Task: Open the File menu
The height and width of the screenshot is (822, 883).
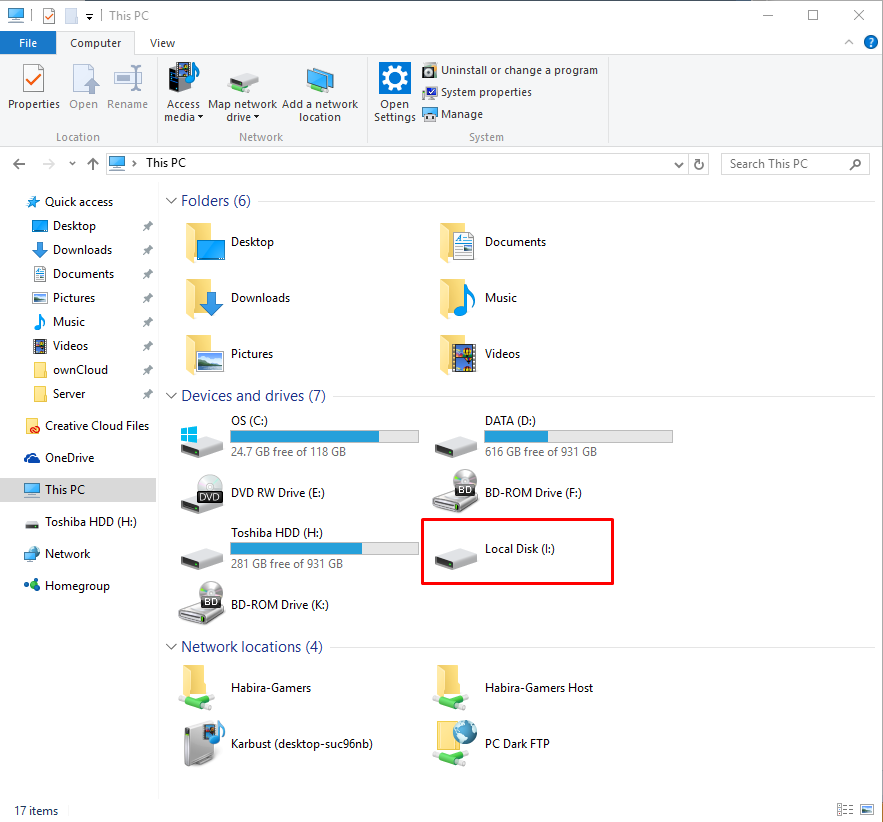Action: click(x=28, y=43)
